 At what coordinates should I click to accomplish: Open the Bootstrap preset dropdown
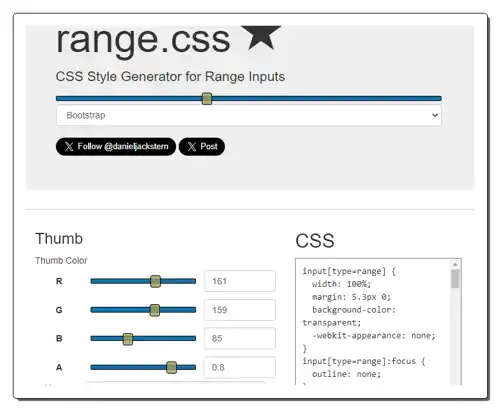coord(249,115)
